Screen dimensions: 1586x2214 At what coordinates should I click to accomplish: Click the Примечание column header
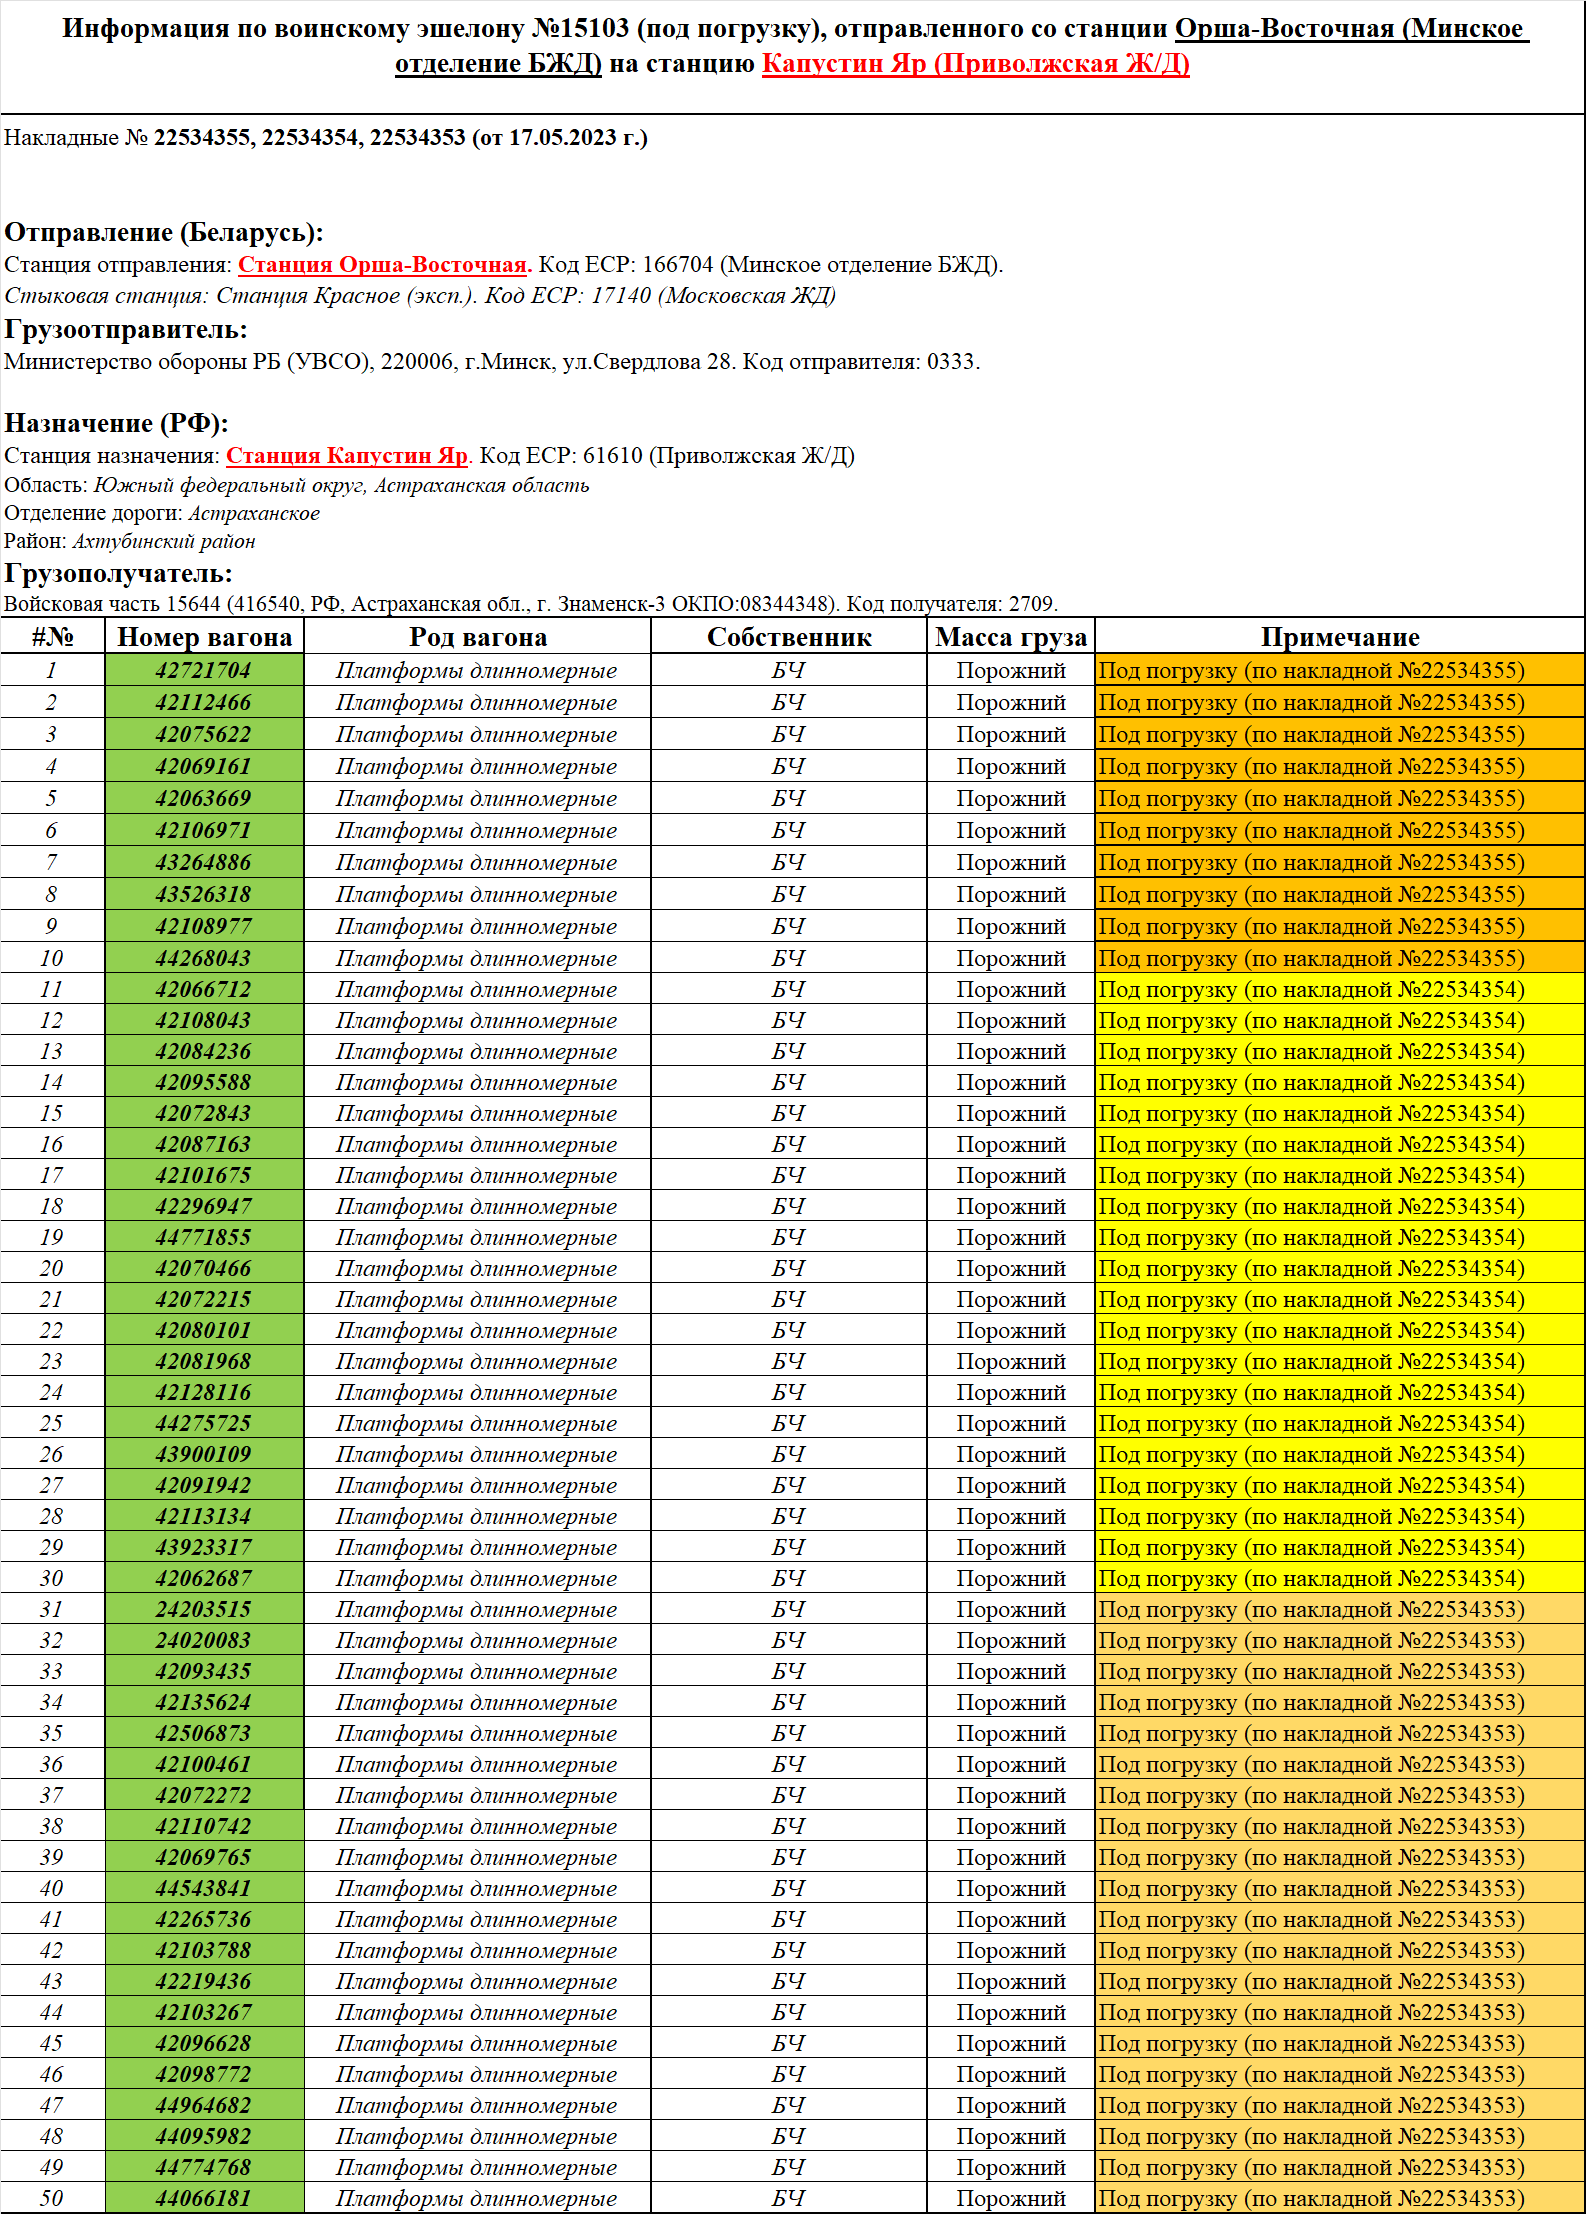pyautogui.click(x=1339, y=637)
